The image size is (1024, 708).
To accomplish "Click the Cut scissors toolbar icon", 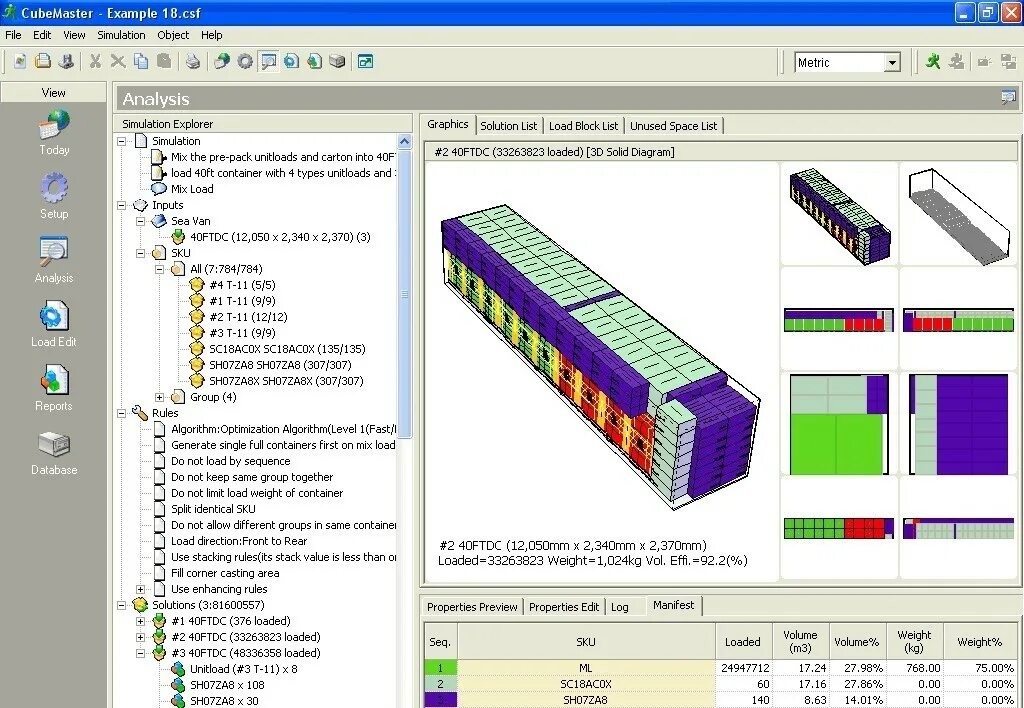I will [x=95, y=61].
